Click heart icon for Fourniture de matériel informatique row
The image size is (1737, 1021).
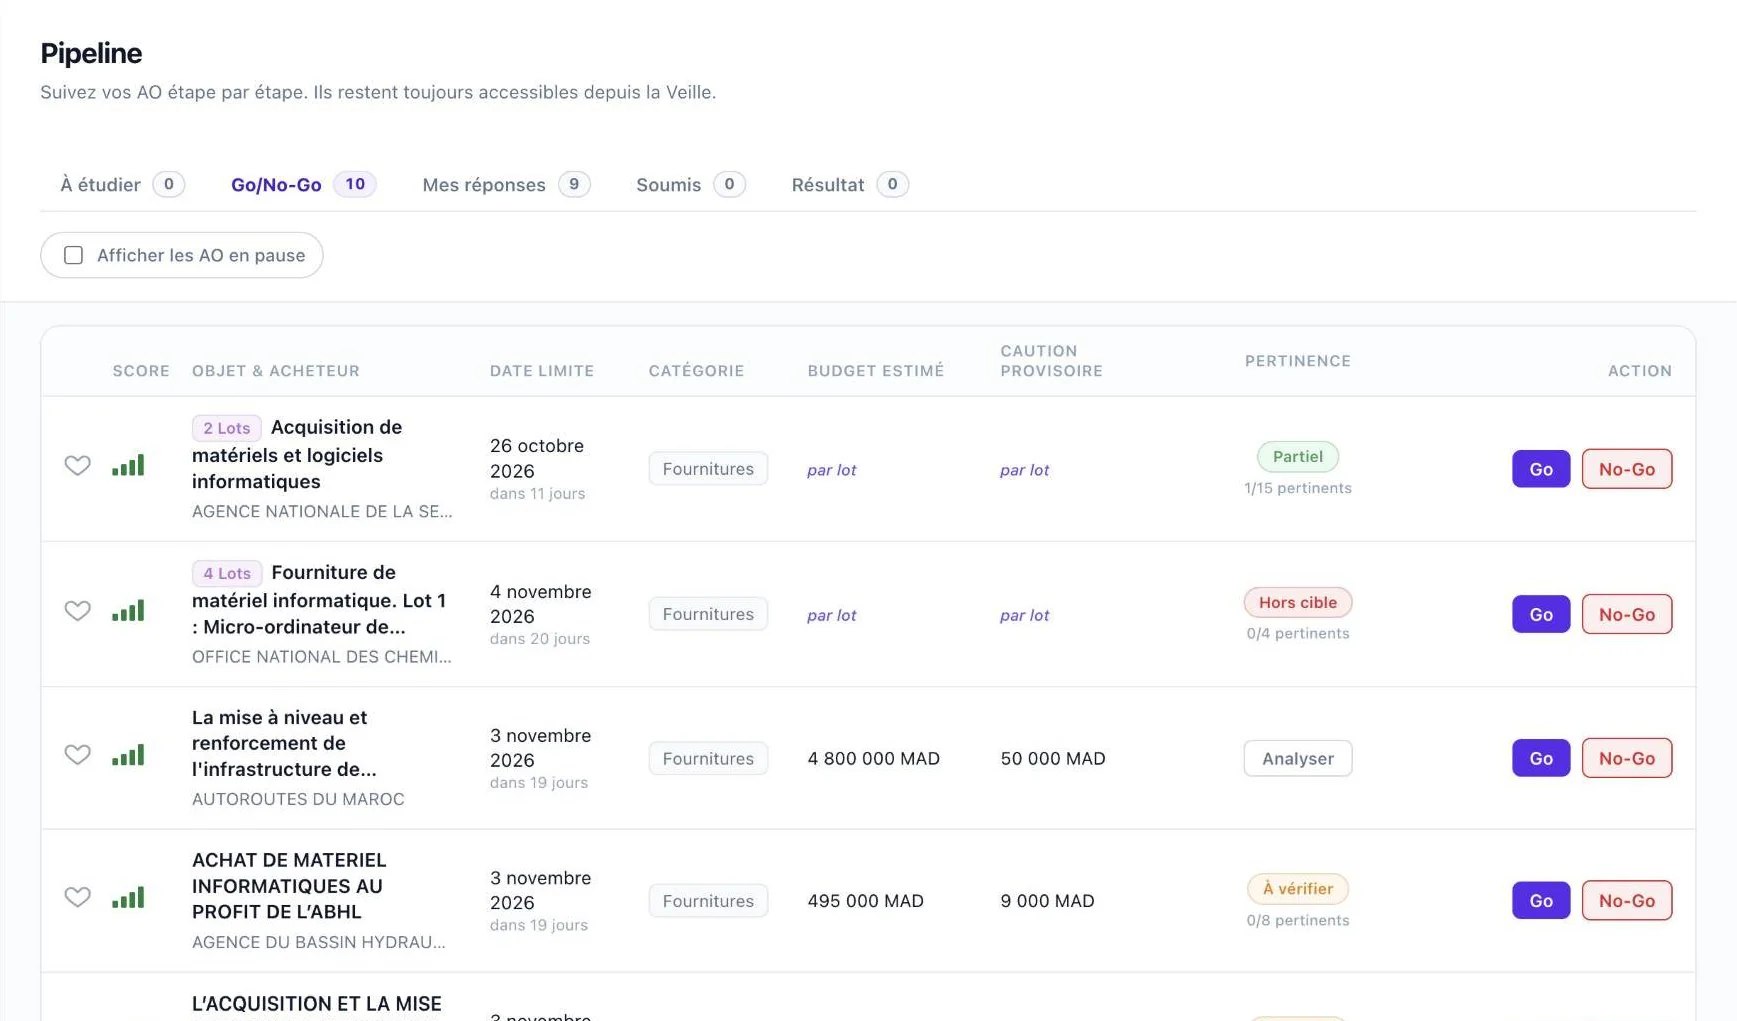coord(77,611)
